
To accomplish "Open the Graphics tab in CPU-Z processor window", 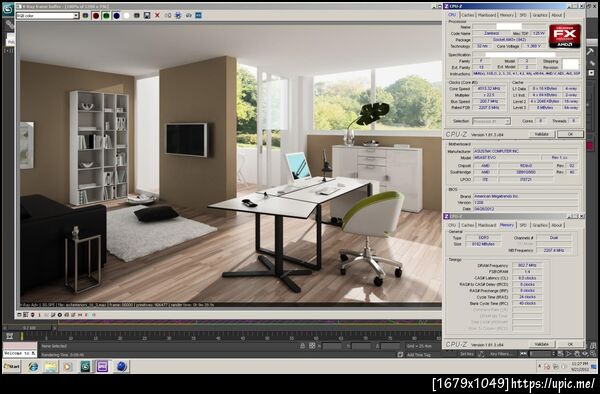I will click(540, 15).
